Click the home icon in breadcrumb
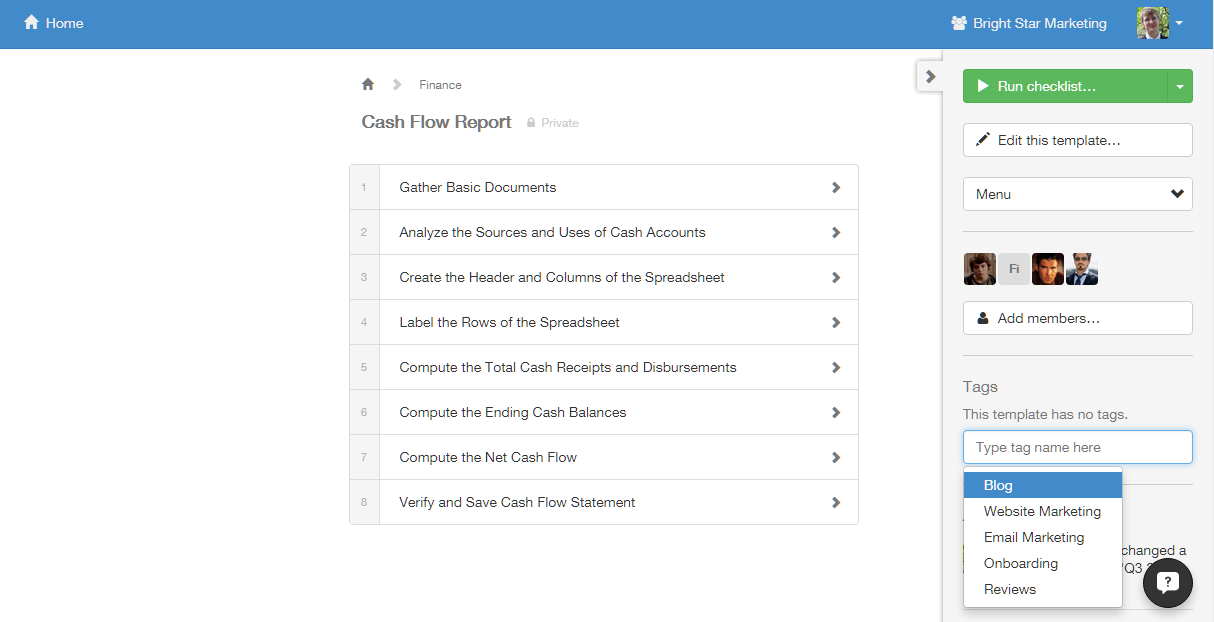 click(x=368, y=85)
